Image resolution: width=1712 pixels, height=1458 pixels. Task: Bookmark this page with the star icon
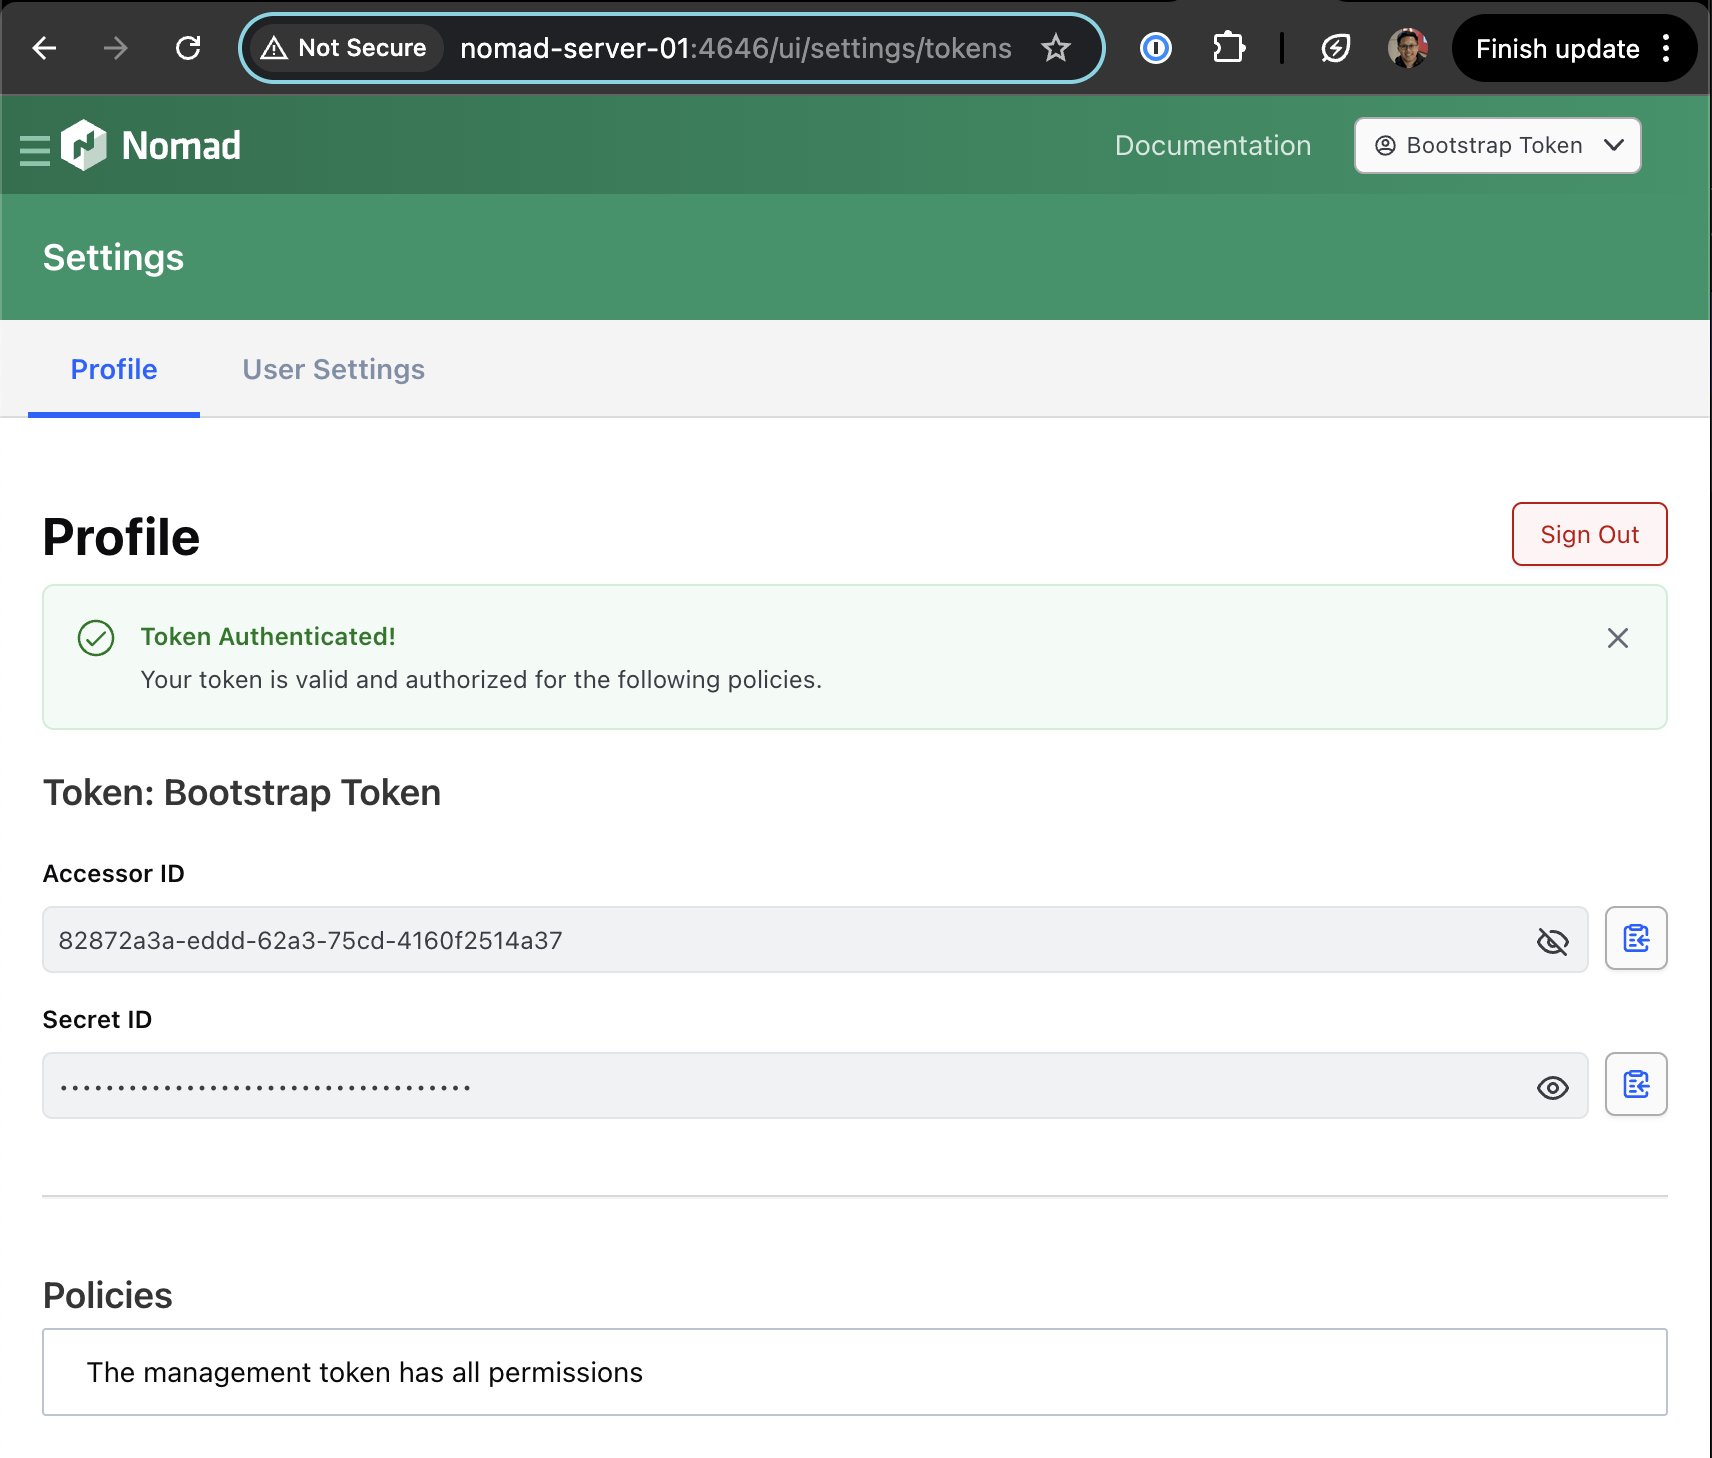1055,48
